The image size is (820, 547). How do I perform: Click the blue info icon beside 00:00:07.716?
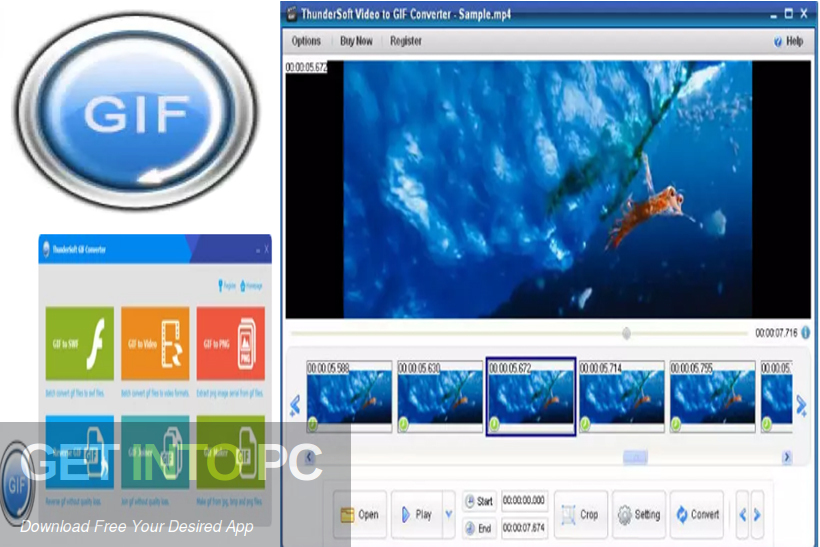(806, 332)
